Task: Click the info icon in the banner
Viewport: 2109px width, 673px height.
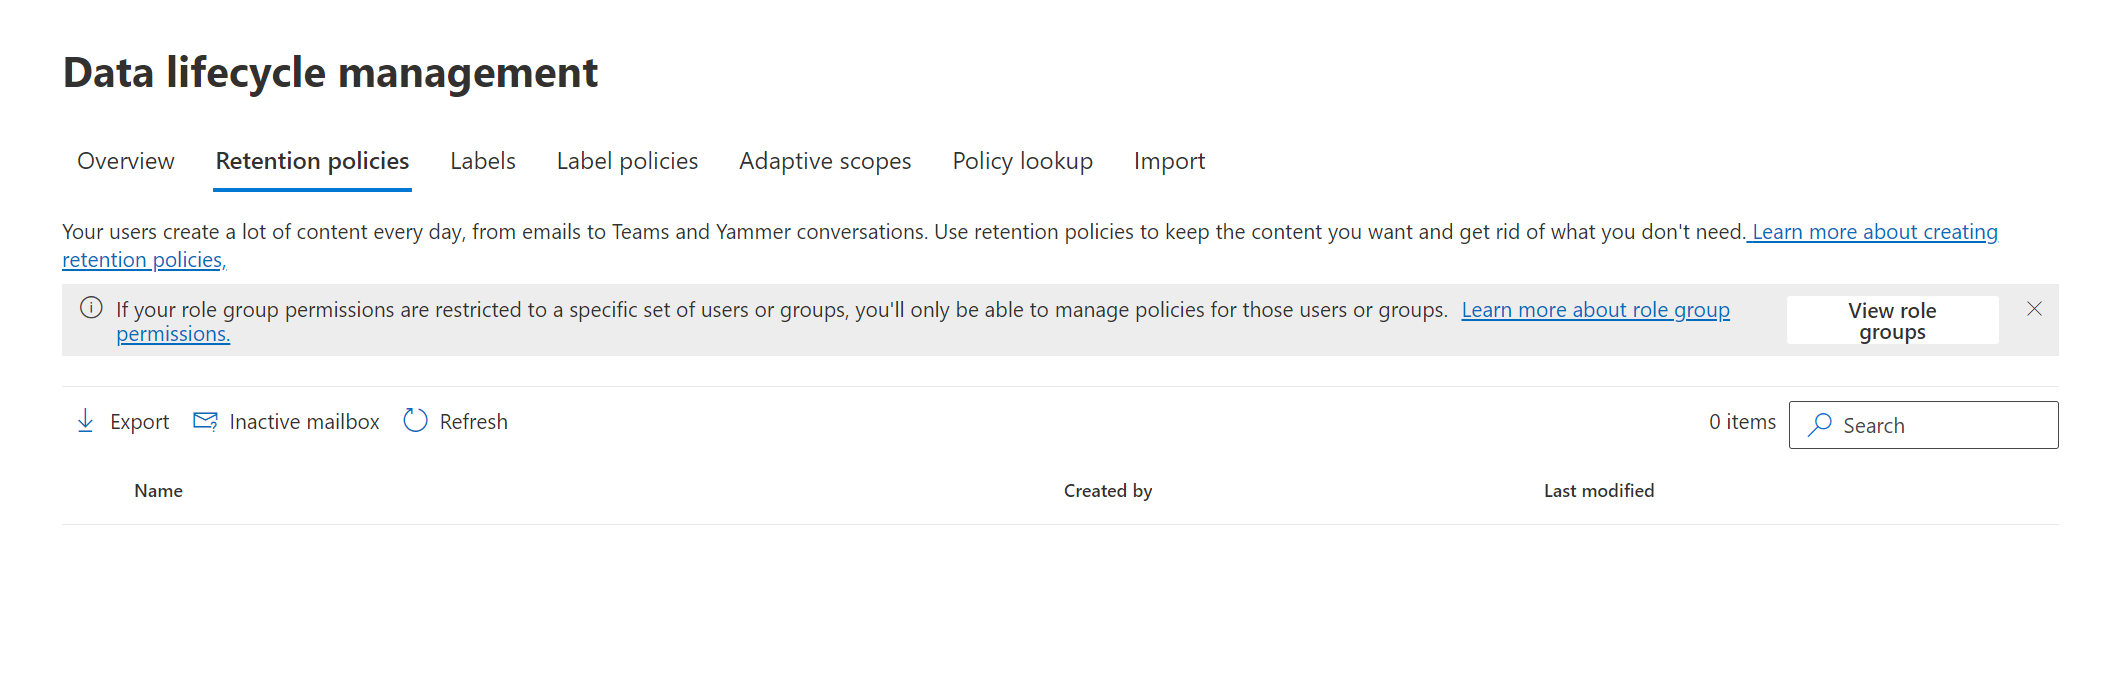Action: [x=91, y=308]
